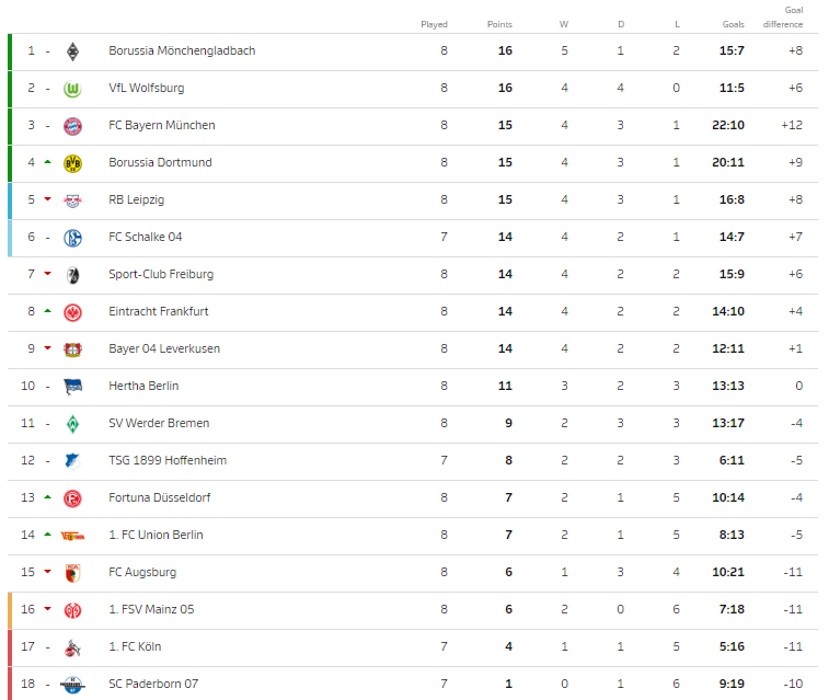Click the FC Bayern München crest
The image size is (829, 700).
click(72, 126)
